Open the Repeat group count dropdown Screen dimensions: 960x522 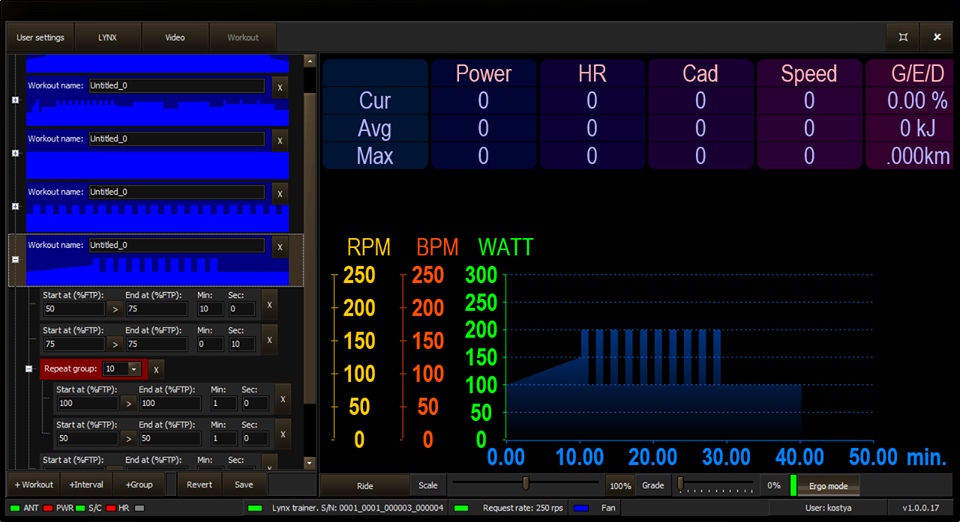click(134, 369)
